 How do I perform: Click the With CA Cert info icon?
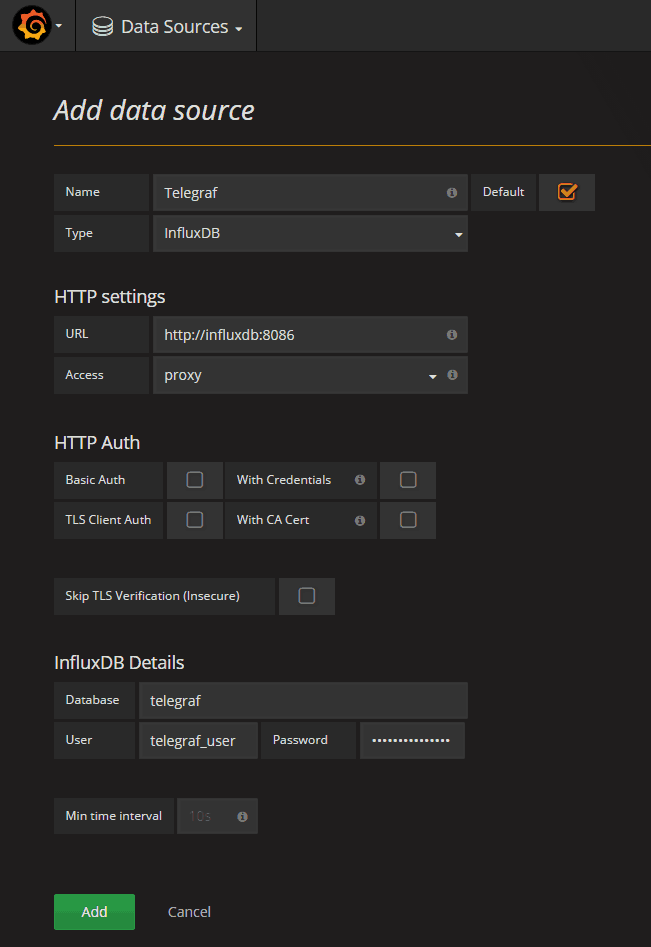[360, 520]
